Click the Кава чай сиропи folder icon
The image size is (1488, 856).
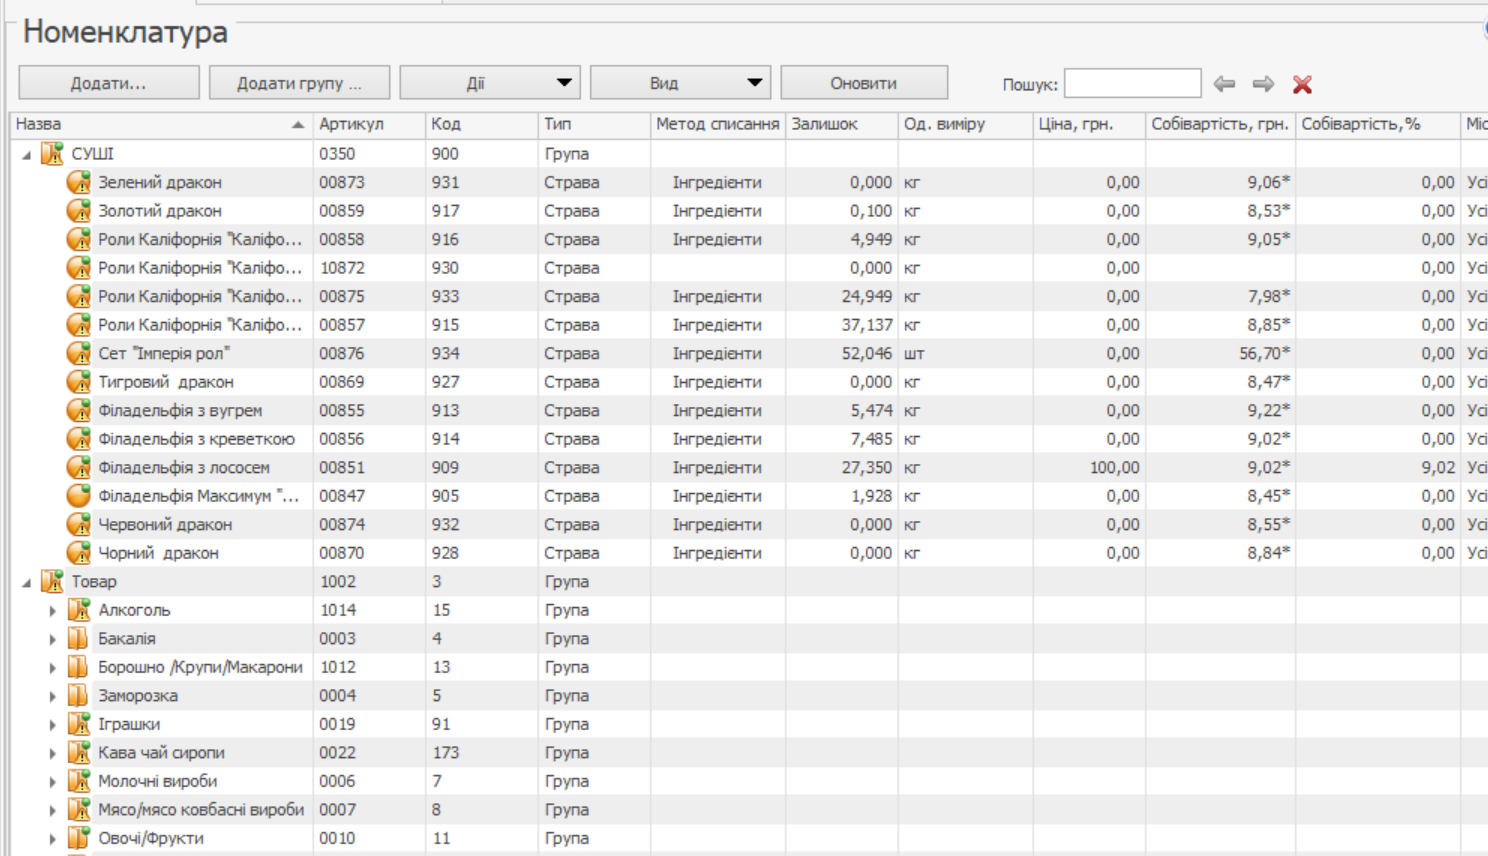pos(79,752)
